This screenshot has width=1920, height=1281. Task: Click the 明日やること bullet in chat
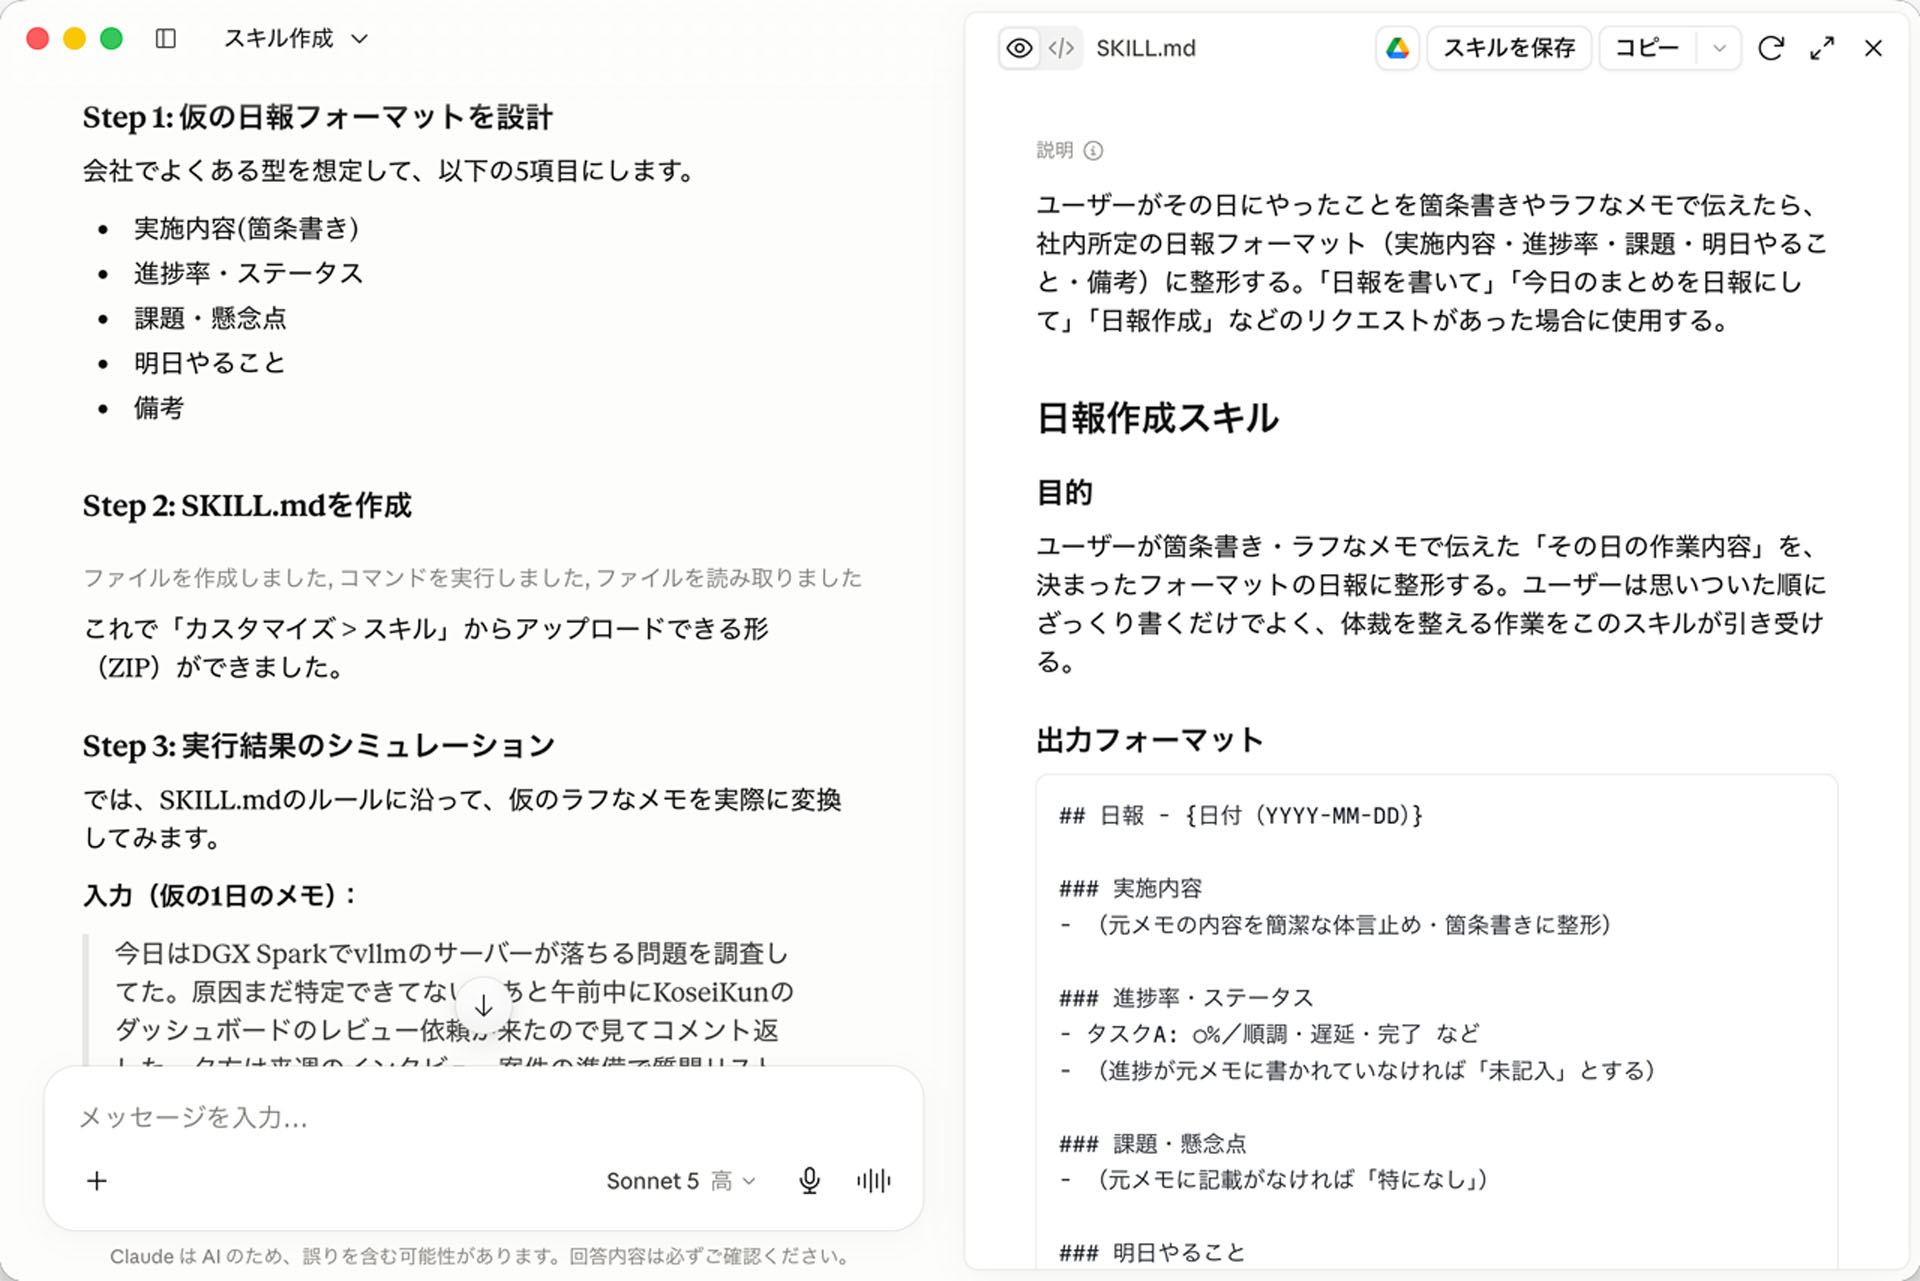tap(210, 363)
